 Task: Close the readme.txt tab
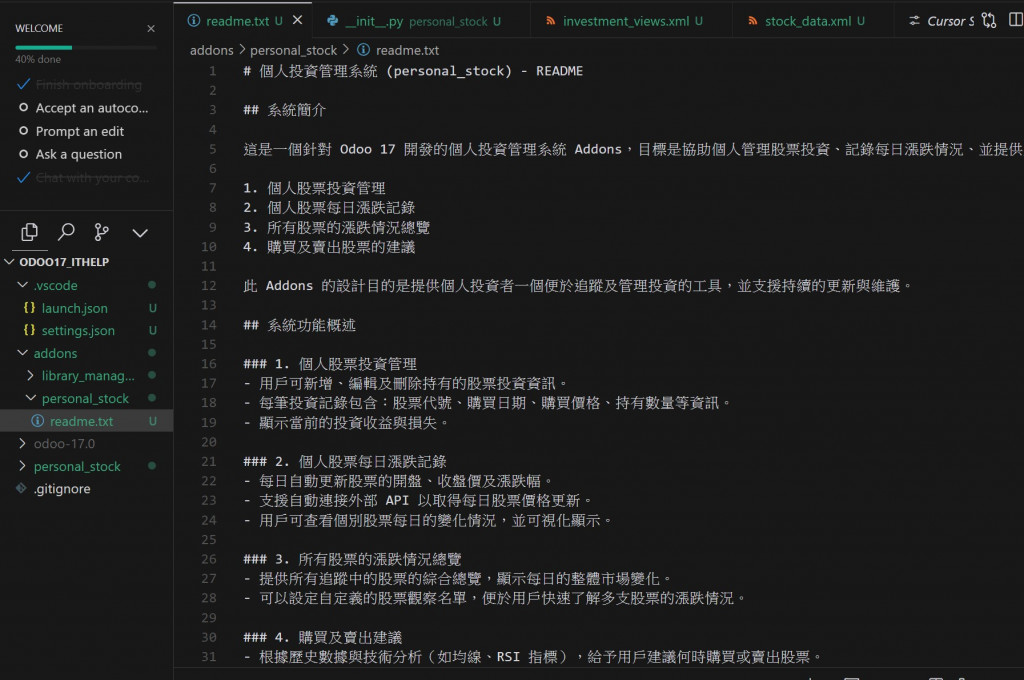click(x=297, y=20)
